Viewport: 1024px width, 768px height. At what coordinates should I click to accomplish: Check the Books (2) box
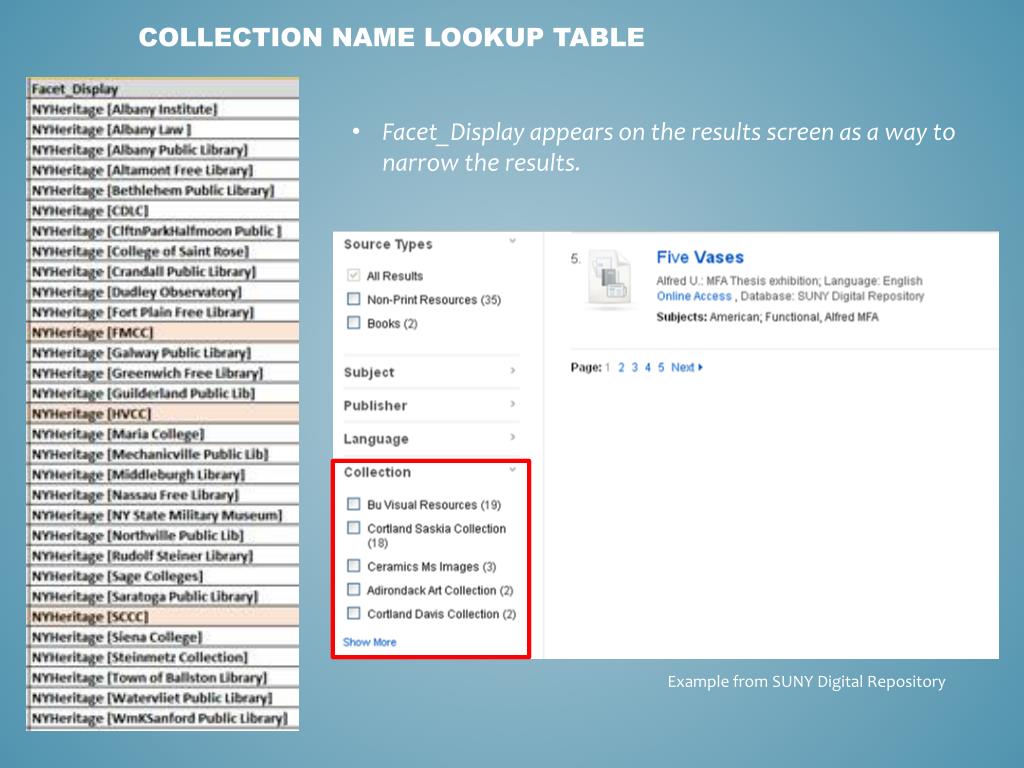[353, 323]
